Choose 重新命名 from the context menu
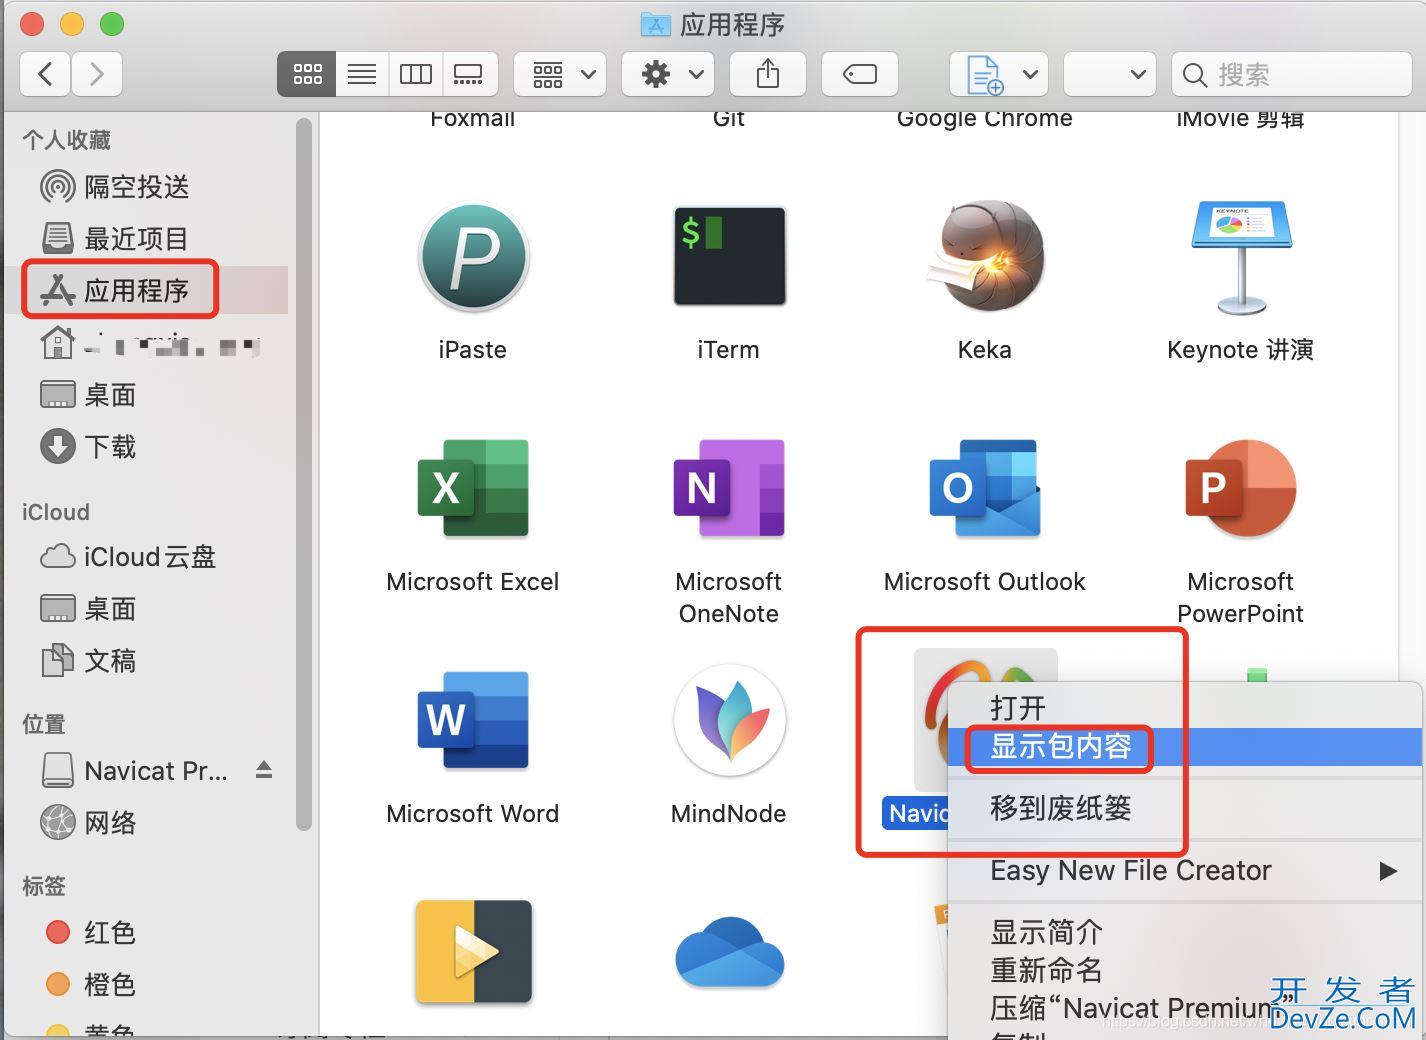This screenshot has width=1426, height=1040. tap(1184, 971)
